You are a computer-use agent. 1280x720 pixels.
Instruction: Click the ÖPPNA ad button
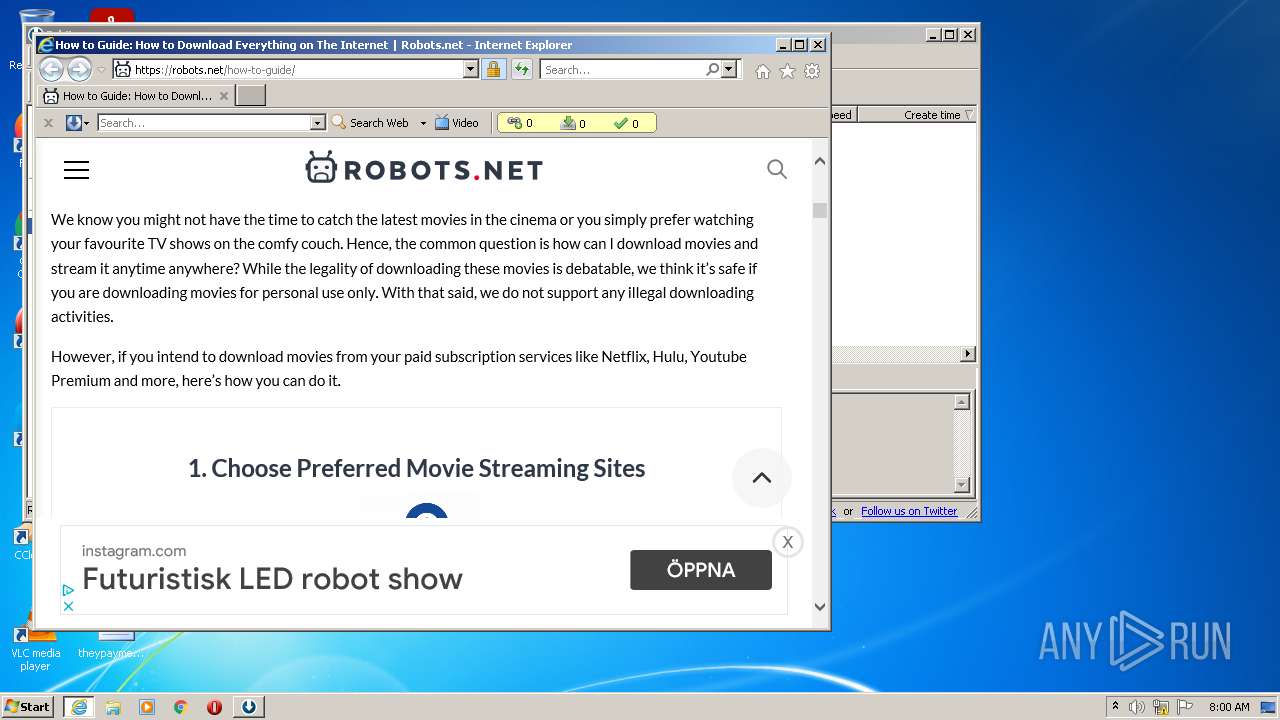[x=701, y=570]
